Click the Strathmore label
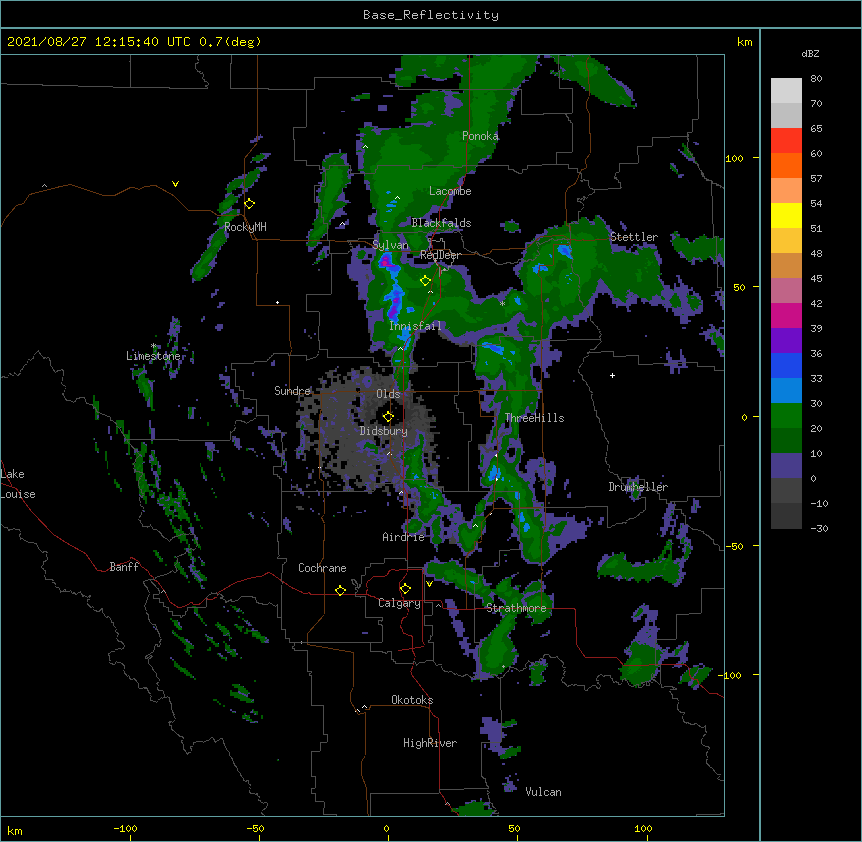 point(516,608)
